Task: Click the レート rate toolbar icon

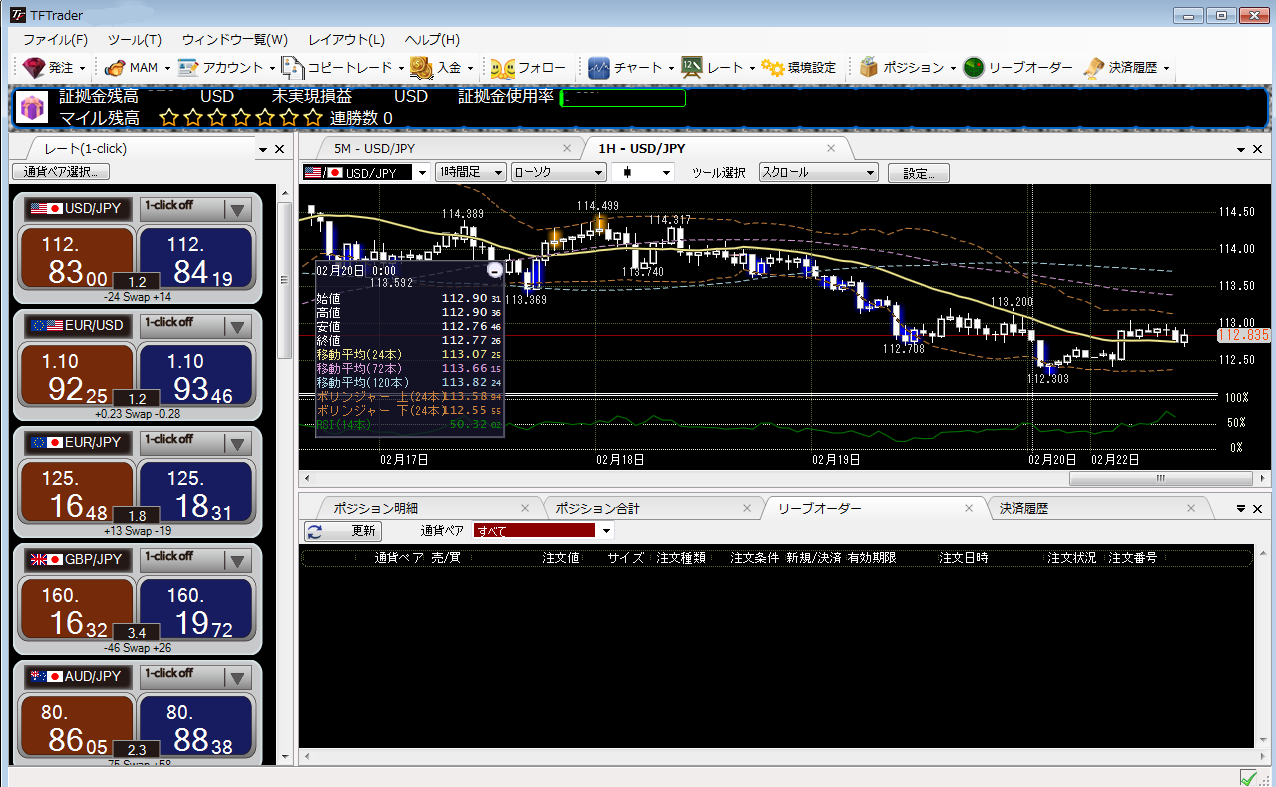Action: click(x=692, y=68)
